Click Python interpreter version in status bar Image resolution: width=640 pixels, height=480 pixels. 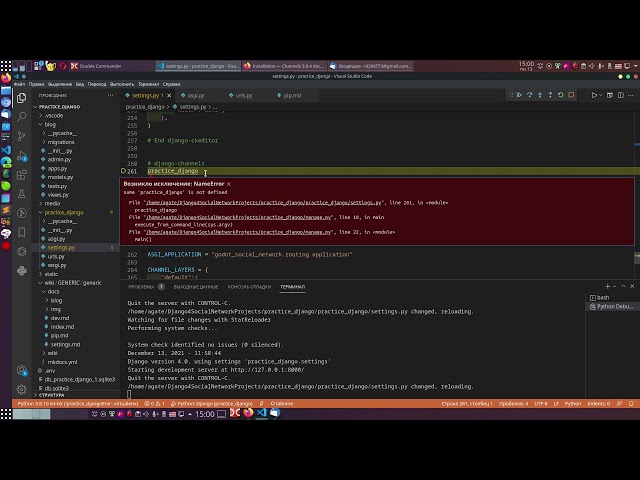tap(78, 404)
